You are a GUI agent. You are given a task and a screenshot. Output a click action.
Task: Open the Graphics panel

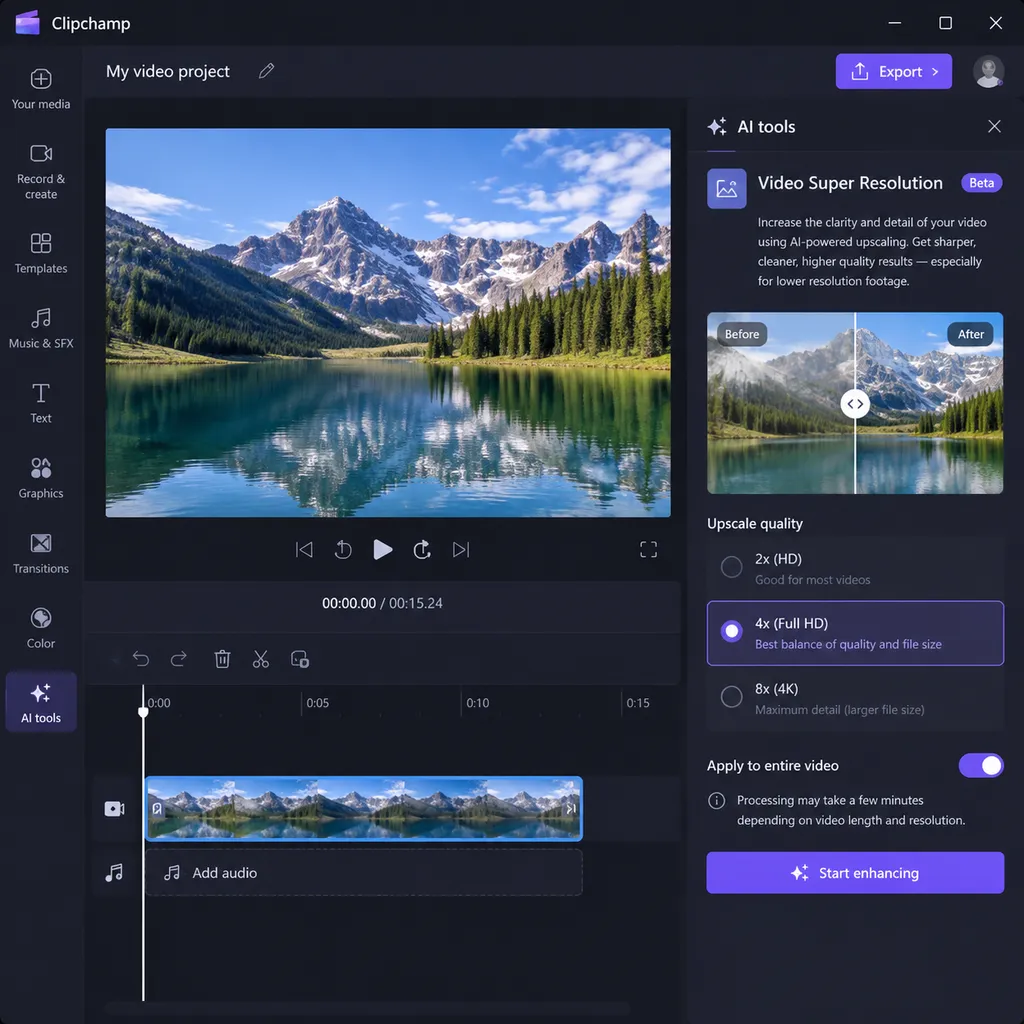click(40, 479)
